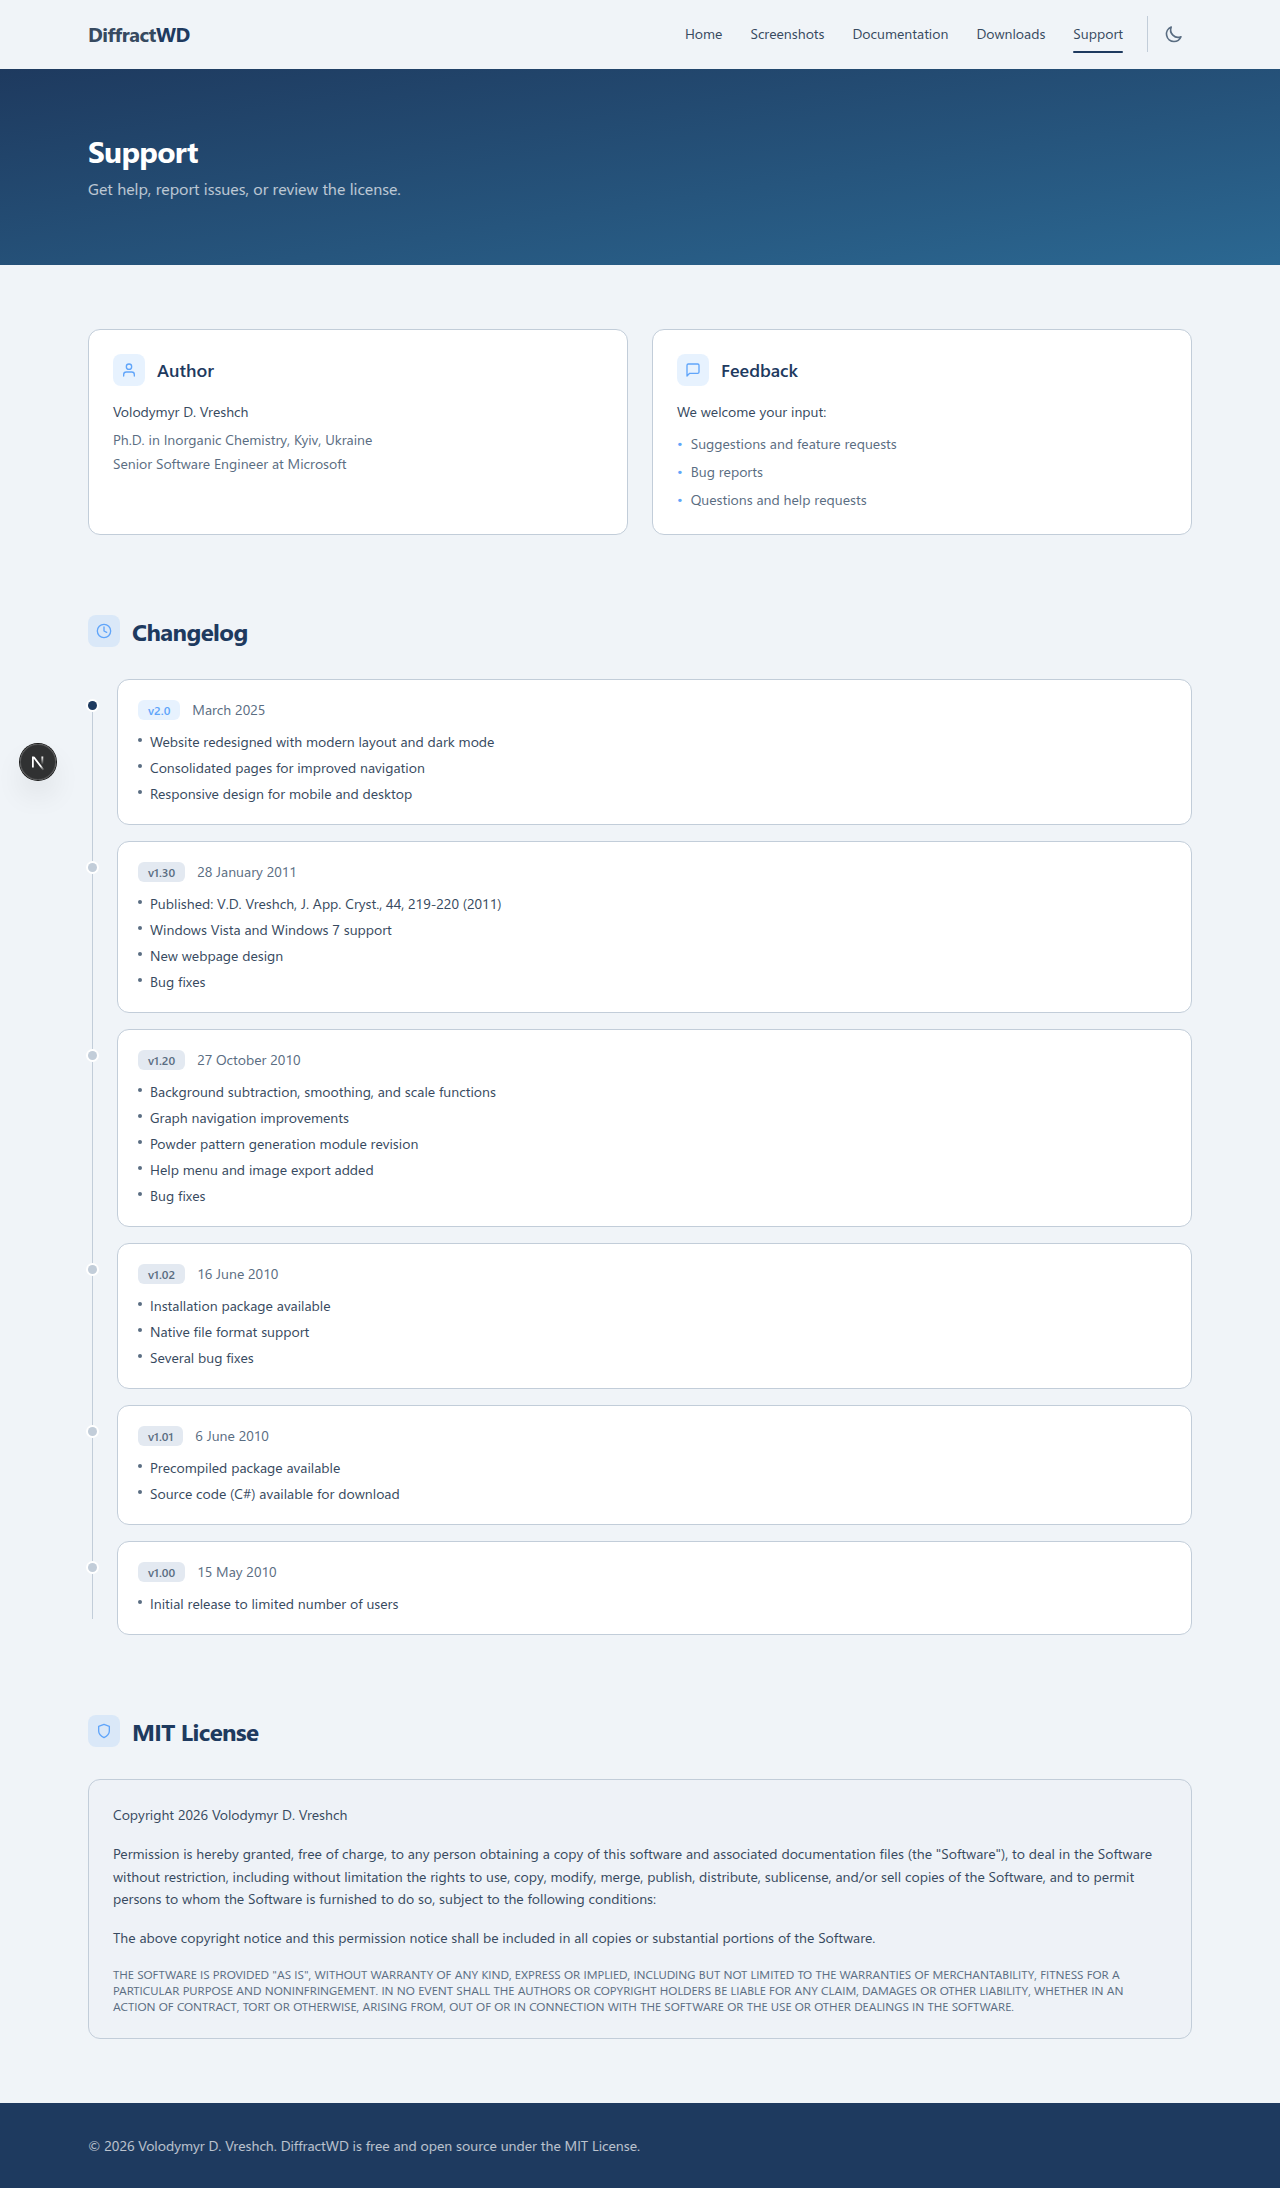1280x2188 pixels.
Task: Select the Support nav item
Action: click(1098, 34)
